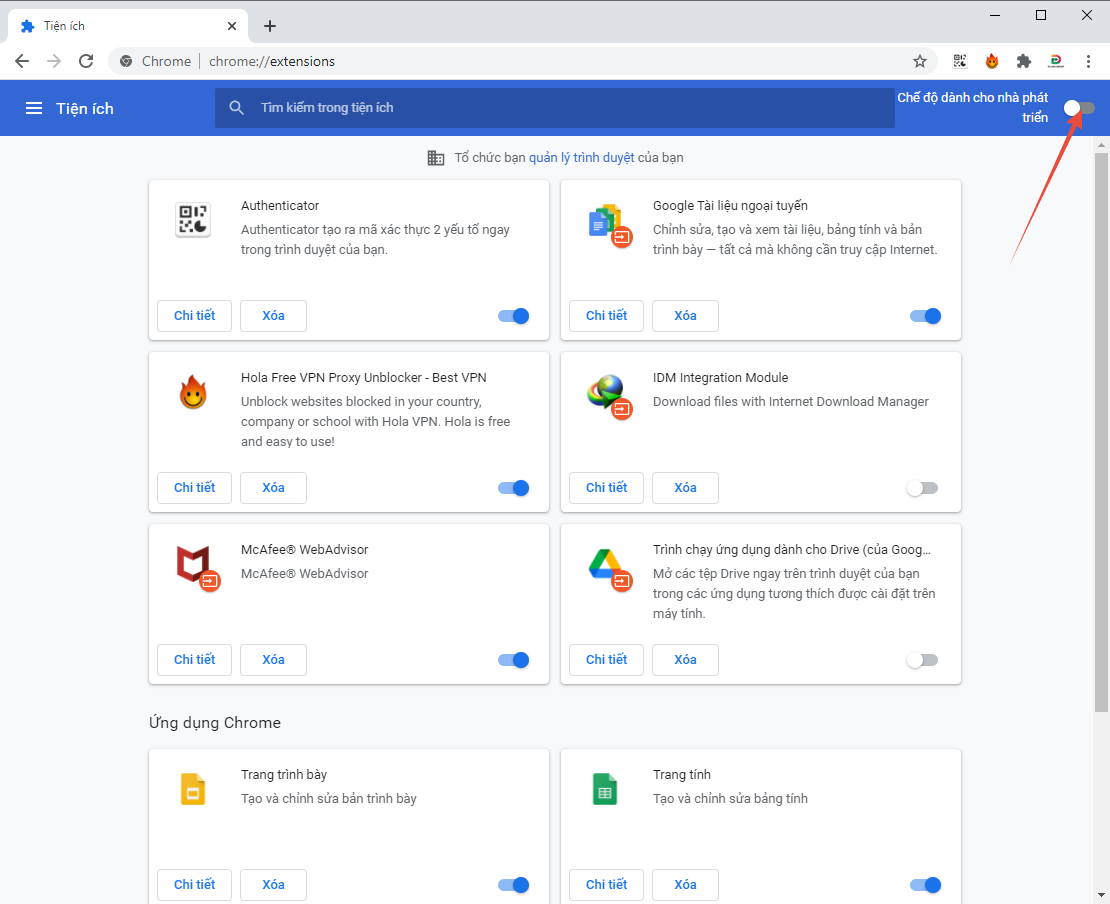The width and height of the screenshot is (1110, 904).
Task: Close the Tiện ích tab
Action: (x=231, y=26)
